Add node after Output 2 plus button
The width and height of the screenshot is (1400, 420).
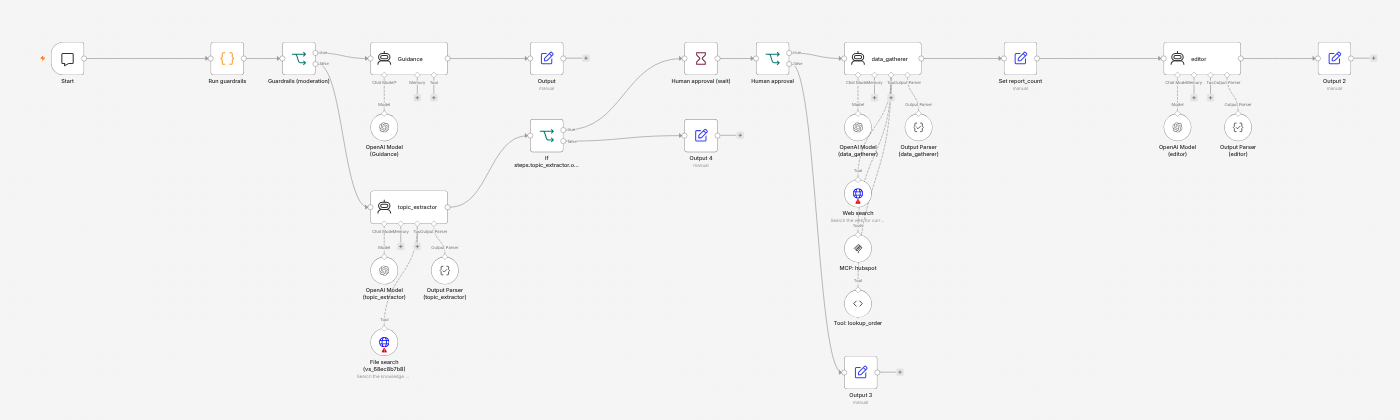1373,58
